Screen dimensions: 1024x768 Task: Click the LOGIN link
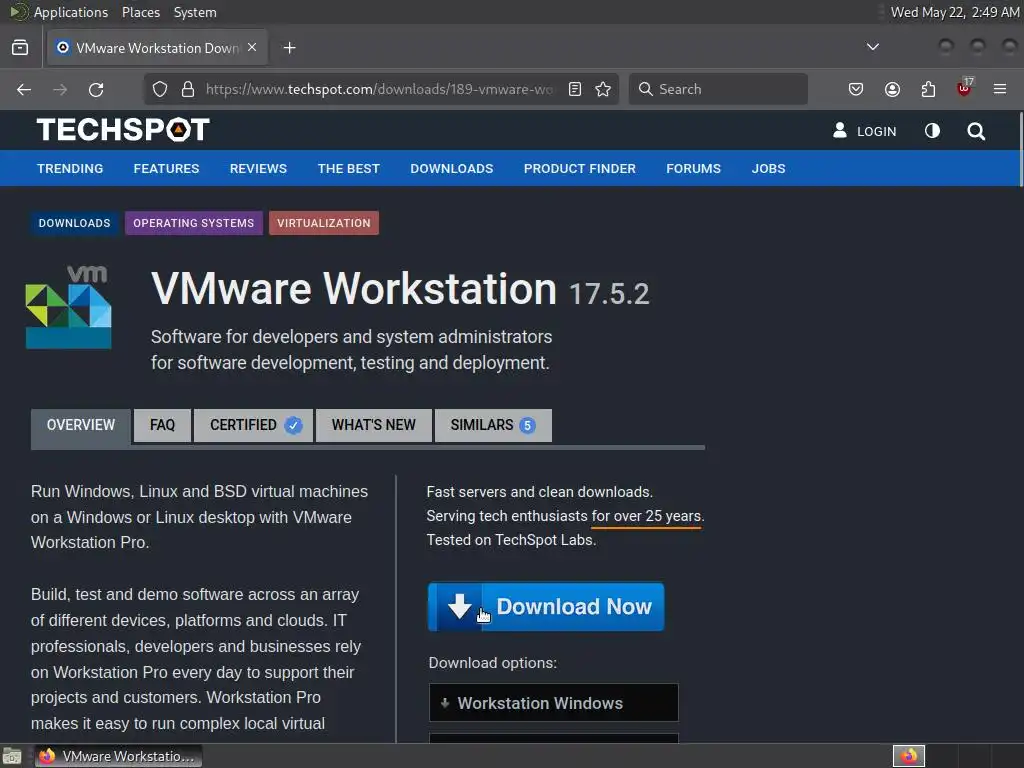865,131
